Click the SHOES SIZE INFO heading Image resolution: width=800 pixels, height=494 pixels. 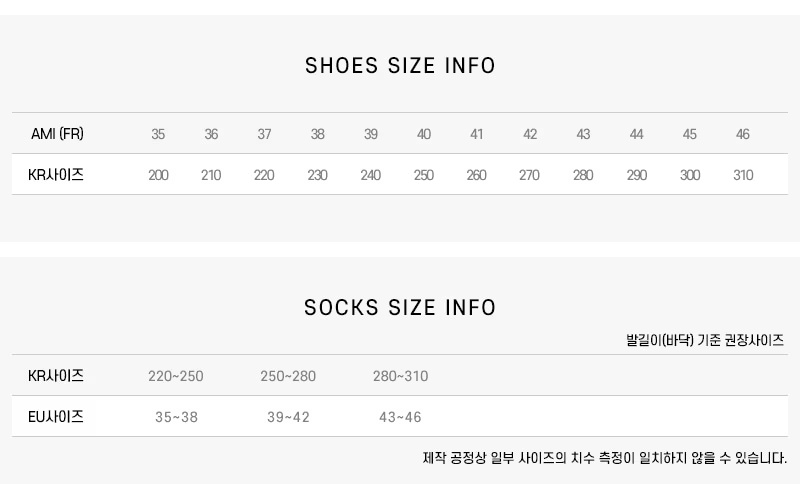point(400,66)
